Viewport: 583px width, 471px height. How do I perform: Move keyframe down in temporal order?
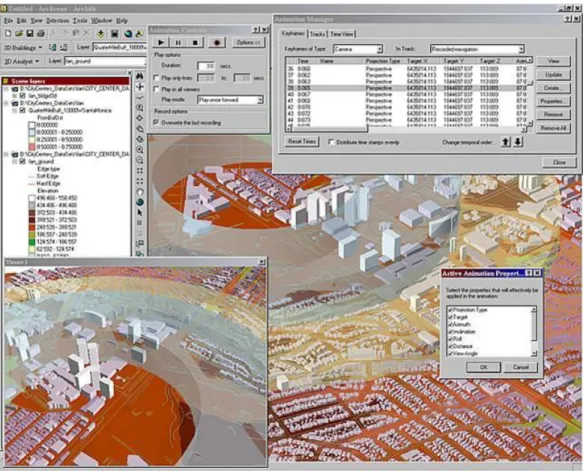[x=518, y=142]
